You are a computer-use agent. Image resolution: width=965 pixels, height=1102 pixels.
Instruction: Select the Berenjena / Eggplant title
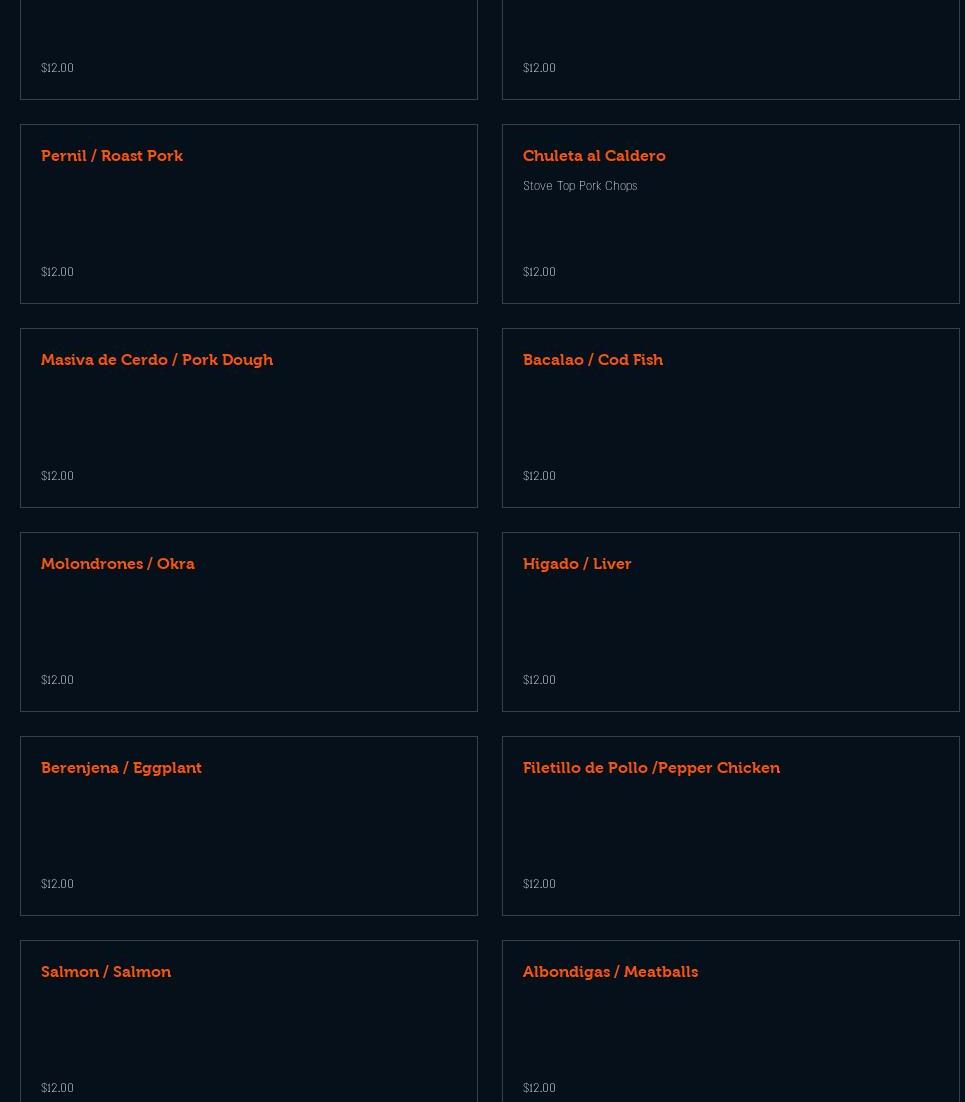[121, 768]
